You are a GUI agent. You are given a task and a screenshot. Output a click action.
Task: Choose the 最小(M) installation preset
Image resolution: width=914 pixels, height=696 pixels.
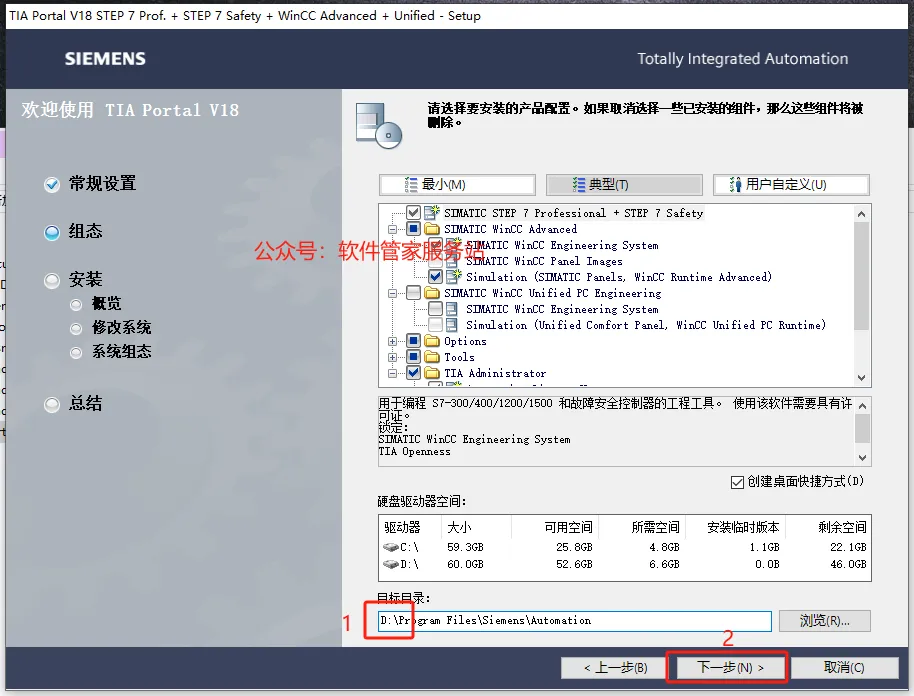pyautogui.click(x=457, y=185)
